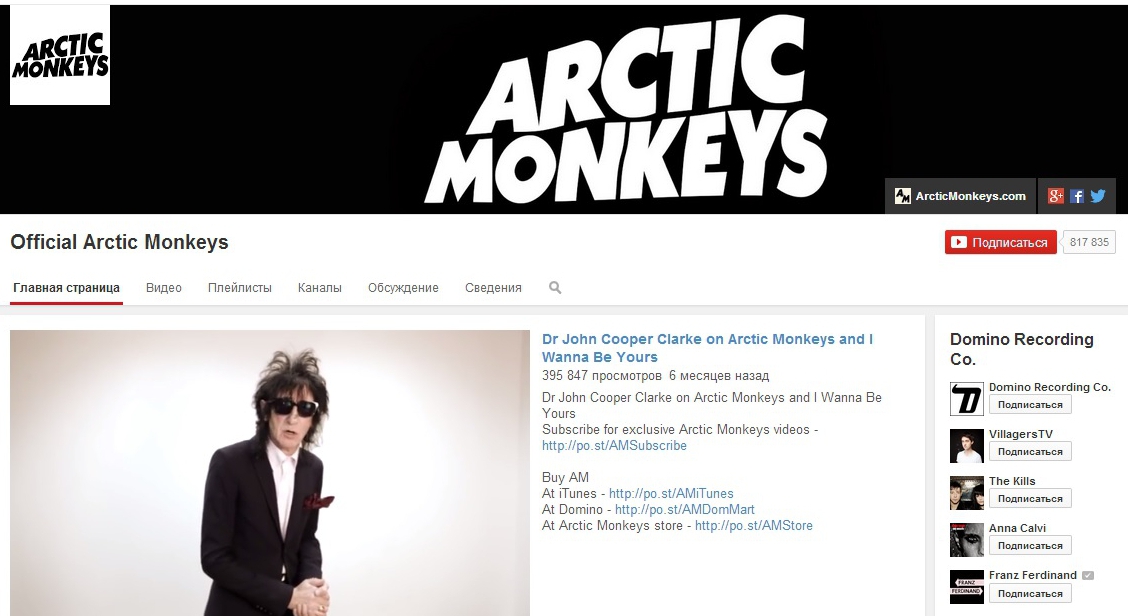Follow the po.st/AMiTunes link
Screen dimensions: 1128x616
tap(671, 493)
